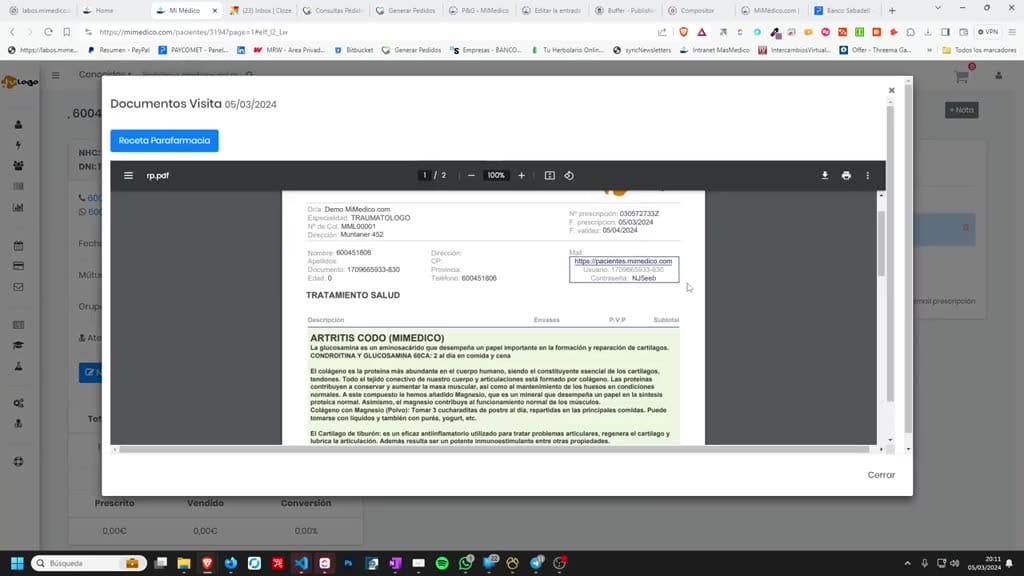Toggle the hamburger menu behind the dialog
Screen dimensions: 1024x576
[x=56, y=75]
